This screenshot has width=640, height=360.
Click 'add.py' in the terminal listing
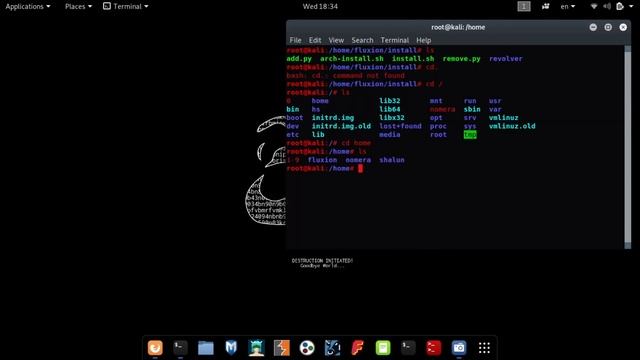(x=299, y=59)
